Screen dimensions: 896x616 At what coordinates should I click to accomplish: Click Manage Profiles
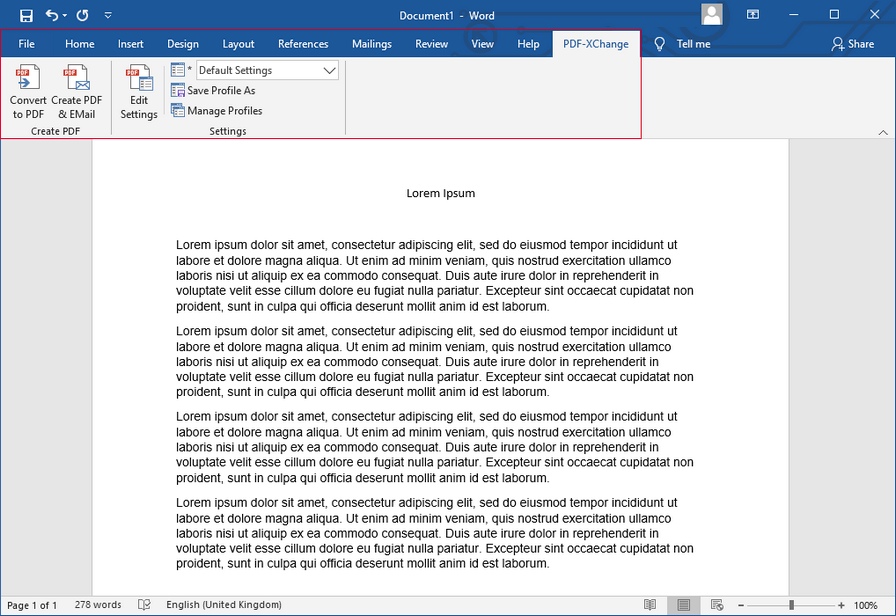(x=224, y=111)
